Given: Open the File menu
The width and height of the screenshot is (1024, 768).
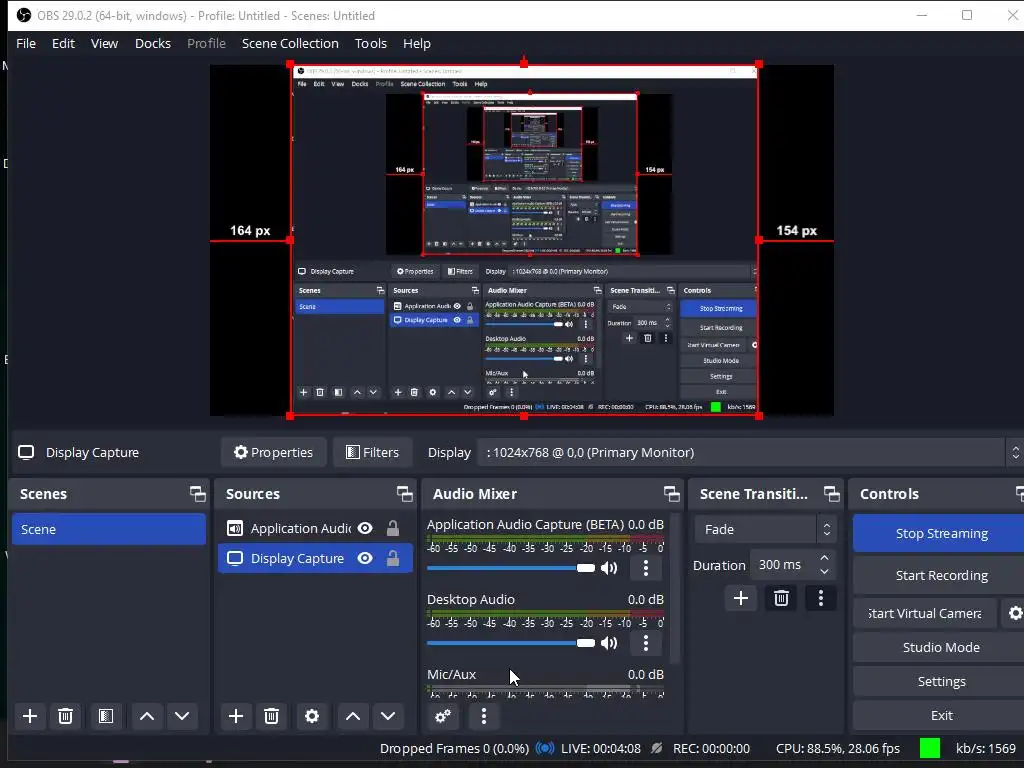Looking at the screenshot, I should point(26,44).
